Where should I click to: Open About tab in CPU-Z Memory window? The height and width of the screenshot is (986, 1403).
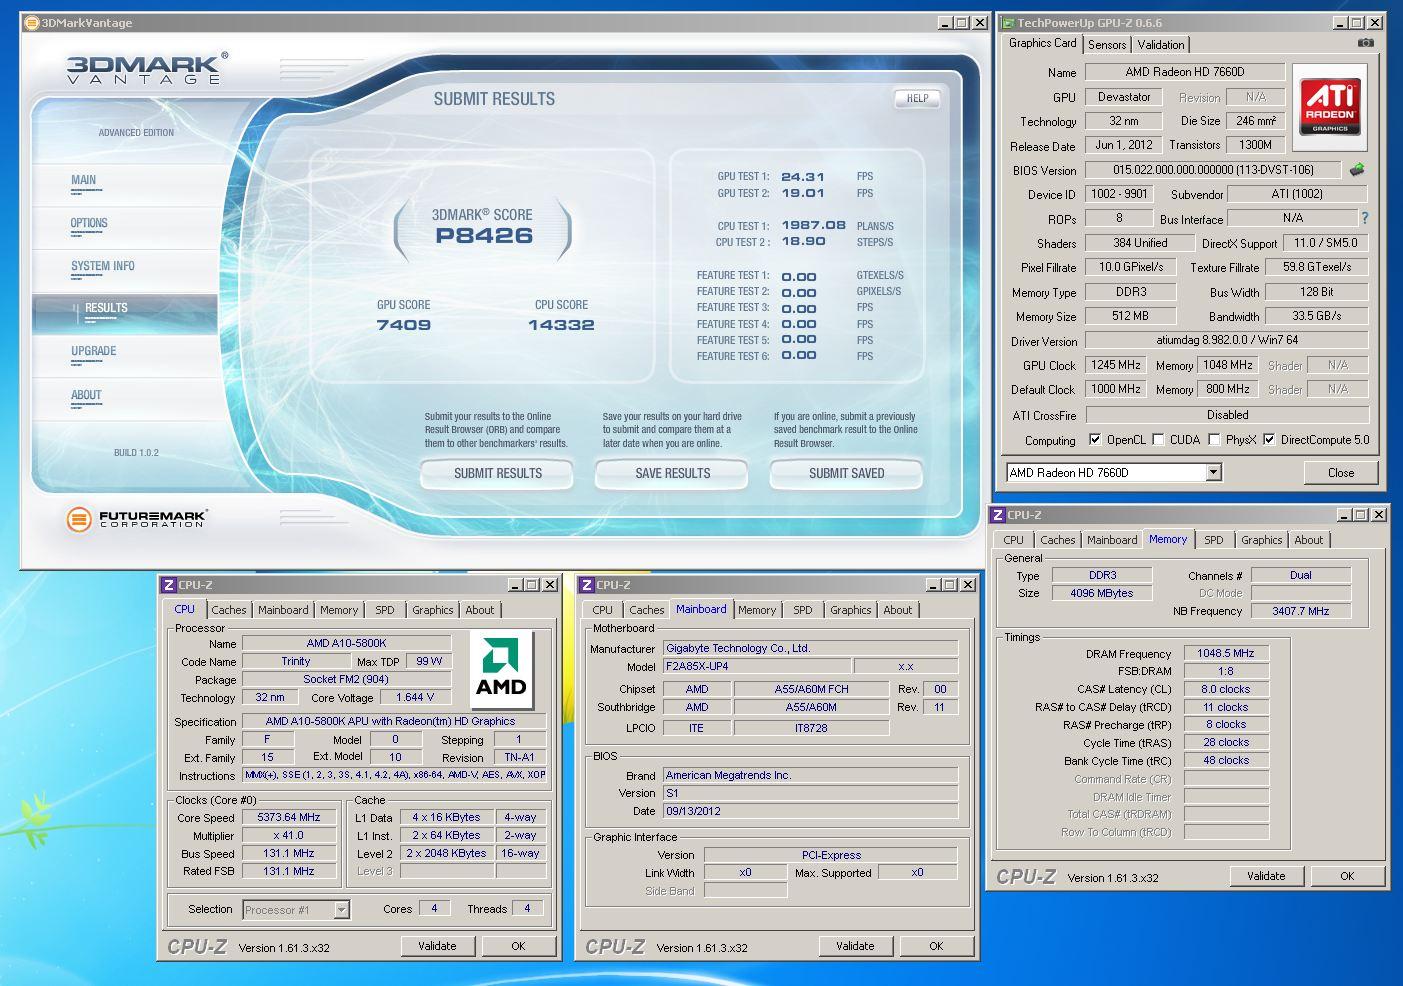tap(1308, 540)
